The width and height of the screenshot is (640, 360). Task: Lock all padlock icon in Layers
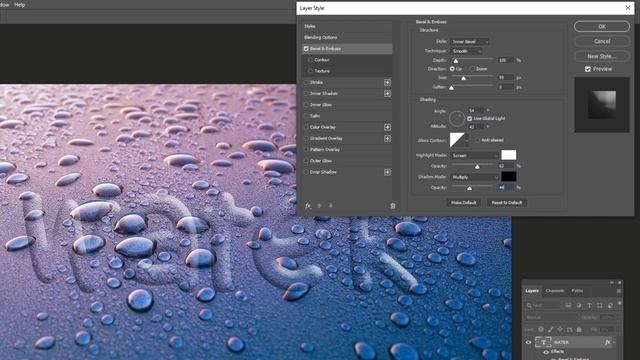point(579,329)
